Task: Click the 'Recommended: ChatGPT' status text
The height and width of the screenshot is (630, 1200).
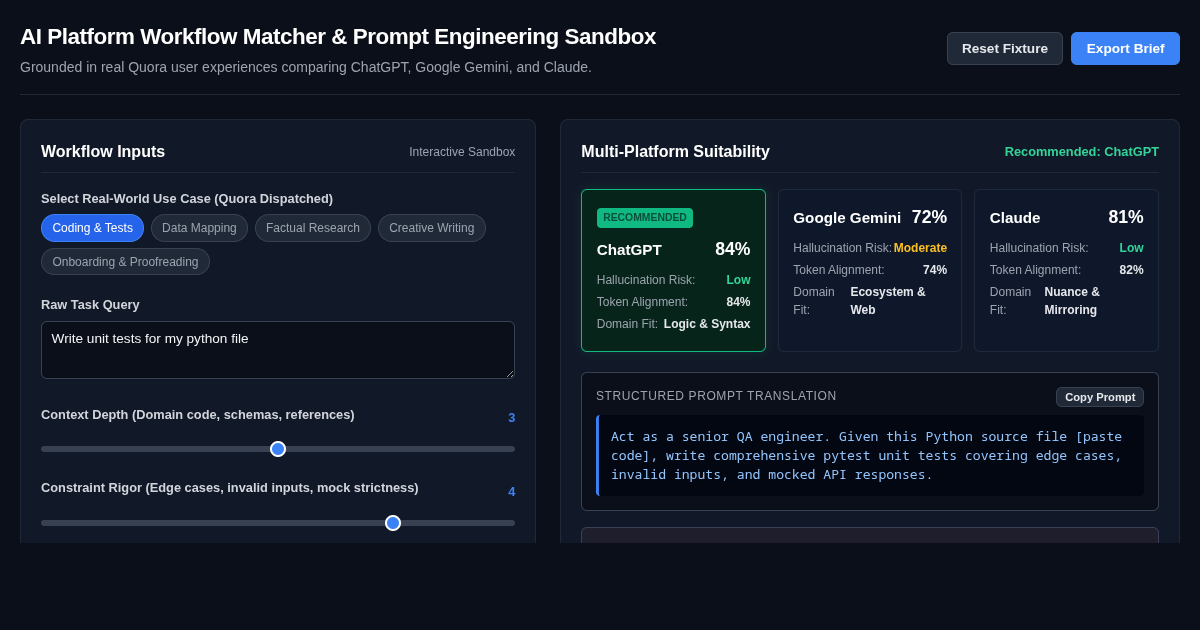Action: (x=1082, y=152)
